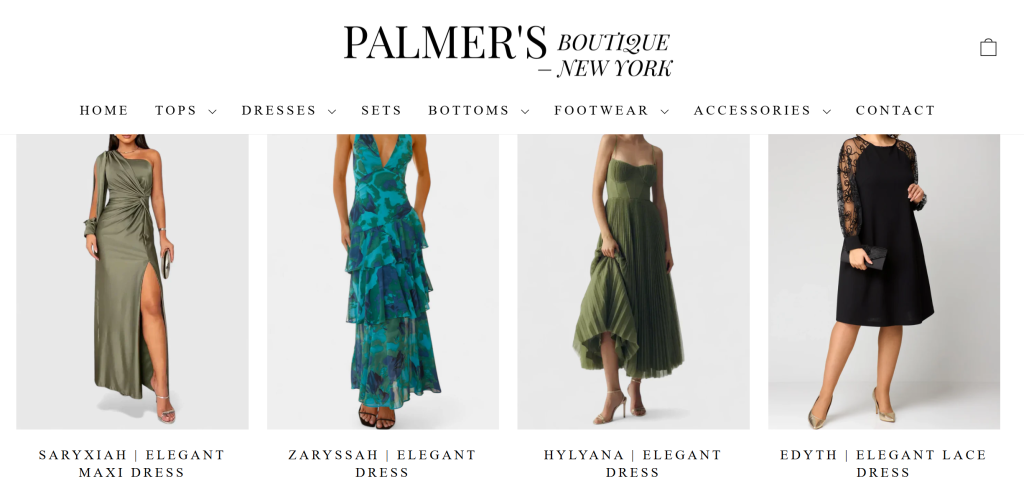Open the Sets menu item

coord(381,110)
